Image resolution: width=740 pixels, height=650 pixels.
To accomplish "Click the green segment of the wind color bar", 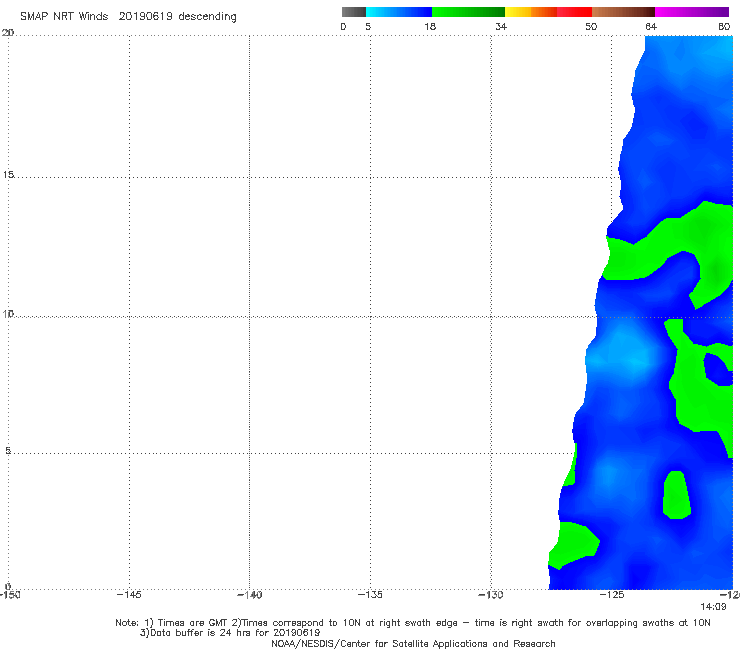I will click(x=468, y=12).
